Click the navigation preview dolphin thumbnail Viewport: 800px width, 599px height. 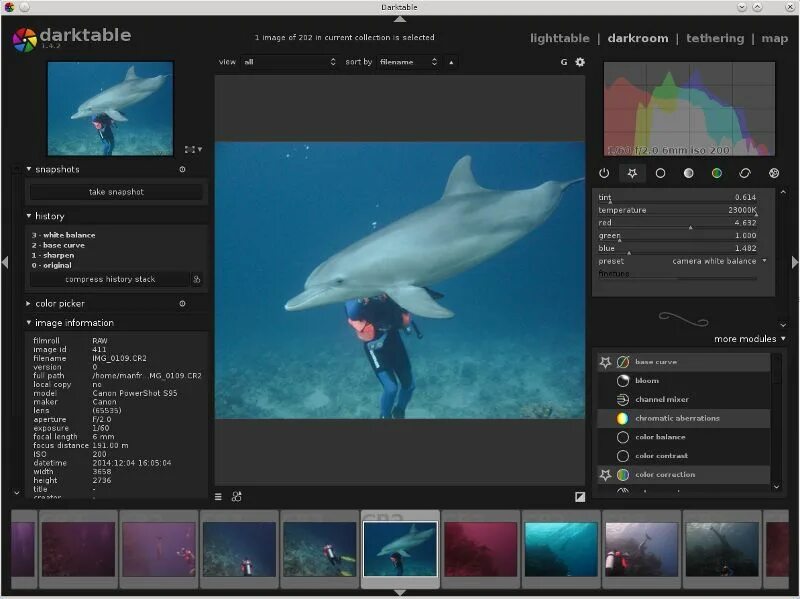[110, 109]
